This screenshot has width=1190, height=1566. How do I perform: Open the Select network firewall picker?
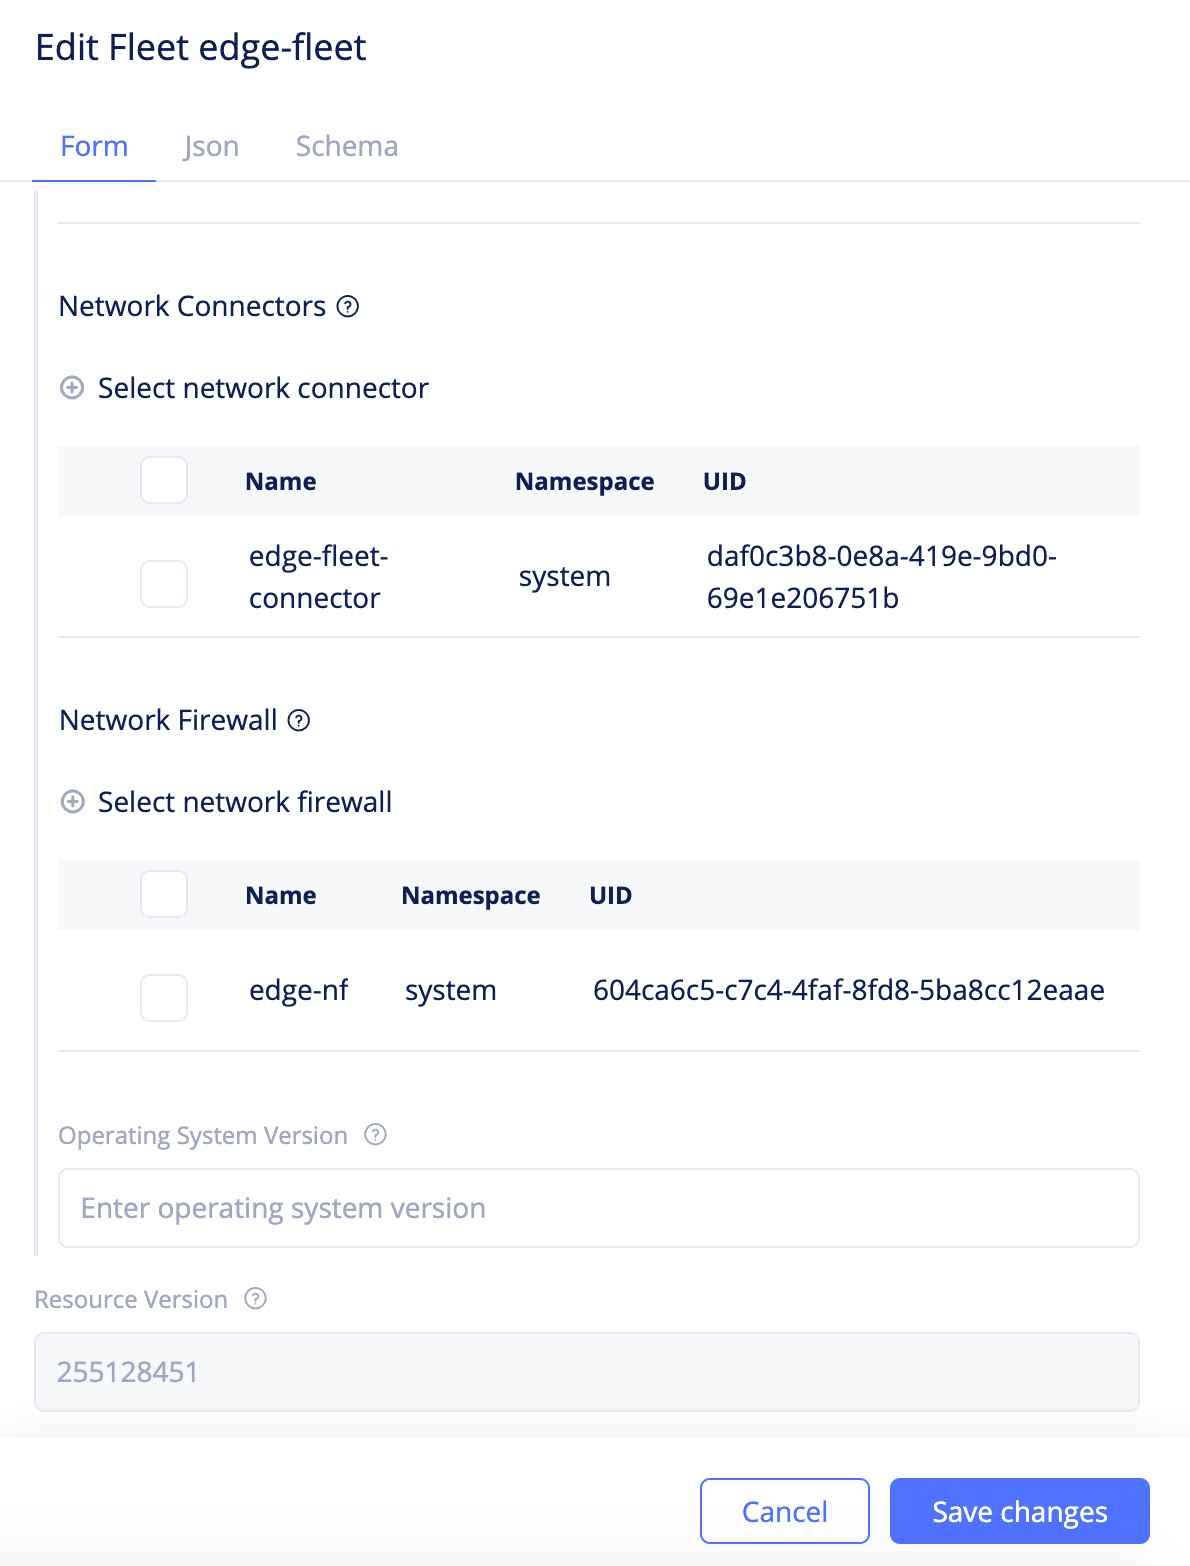tap(244, 802)
